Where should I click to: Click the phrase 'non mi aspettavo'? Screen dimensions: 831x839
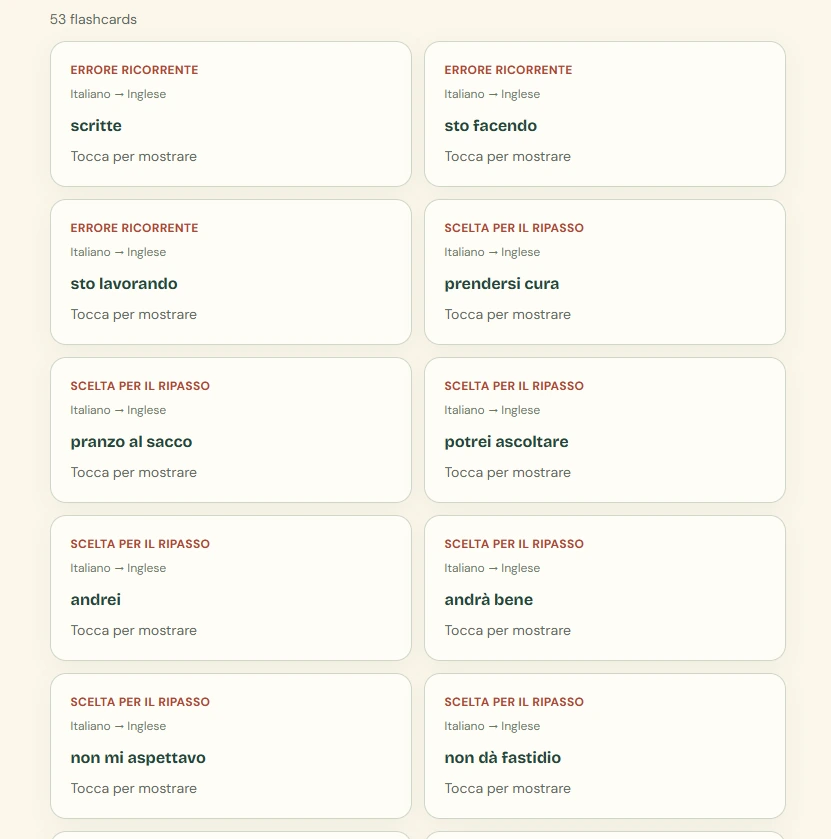pos(138,757)
